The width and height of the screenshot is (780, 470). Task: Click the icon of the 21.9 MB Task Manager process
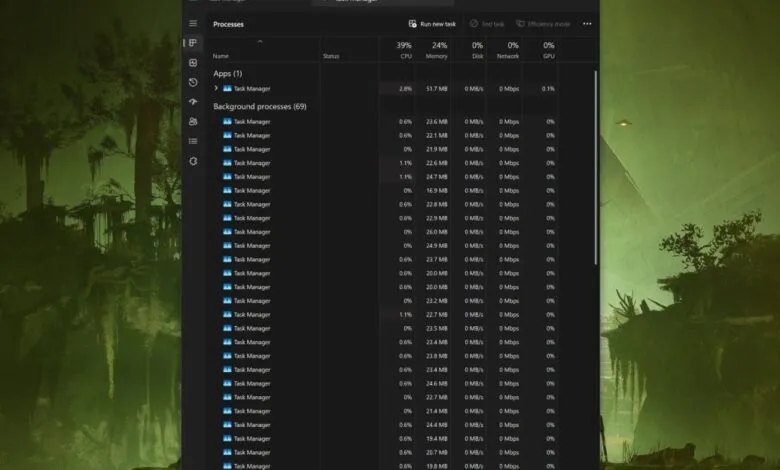click(227, 149)
